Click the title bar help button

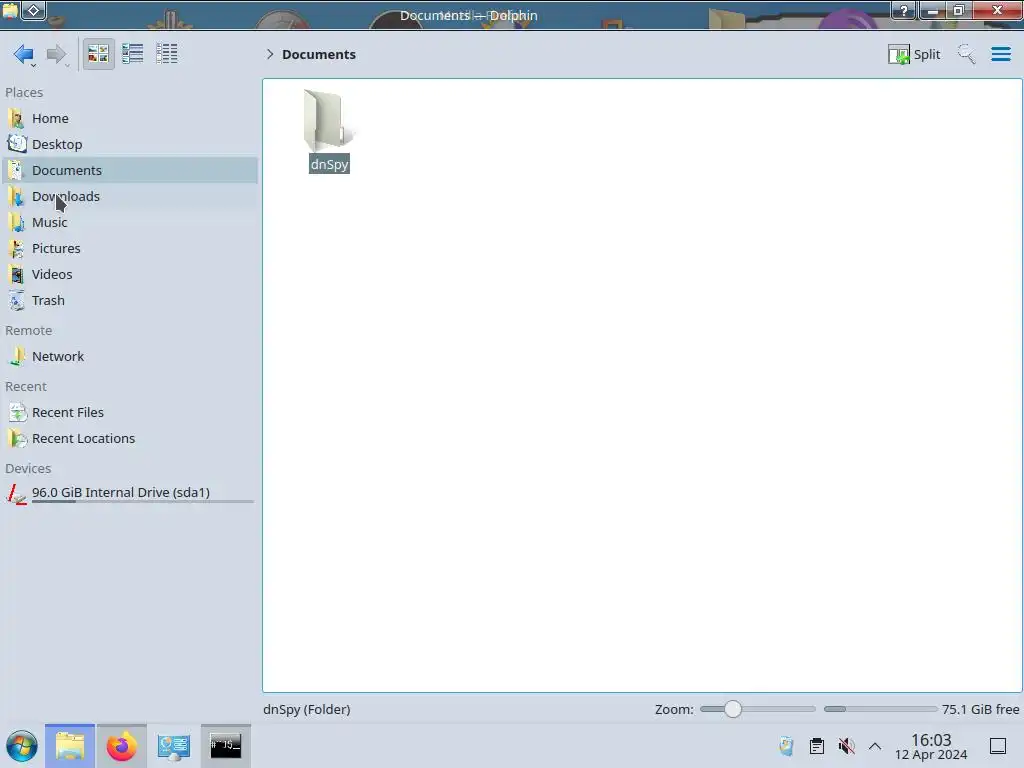tap(904, 10)
